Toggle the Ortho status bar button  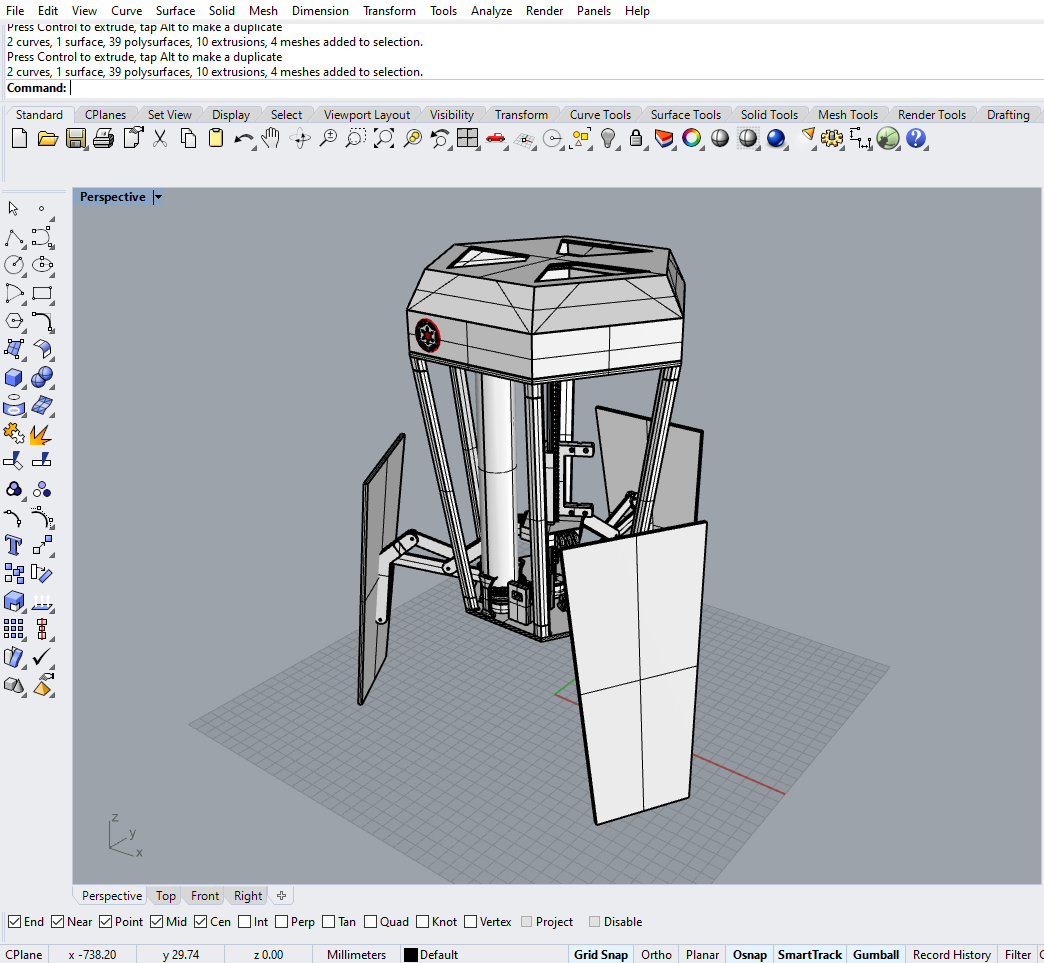click(x=656, y=955)
